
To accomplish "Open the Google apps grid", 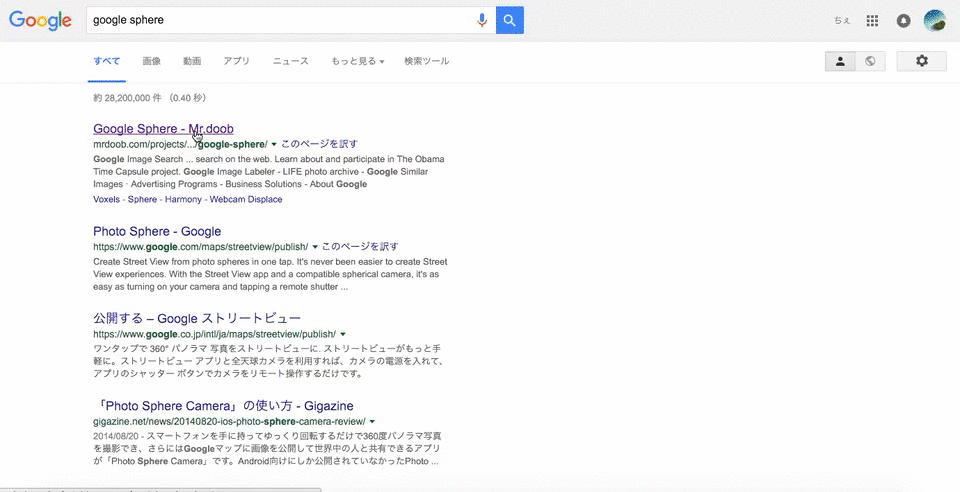I will (x=872, y=21).
